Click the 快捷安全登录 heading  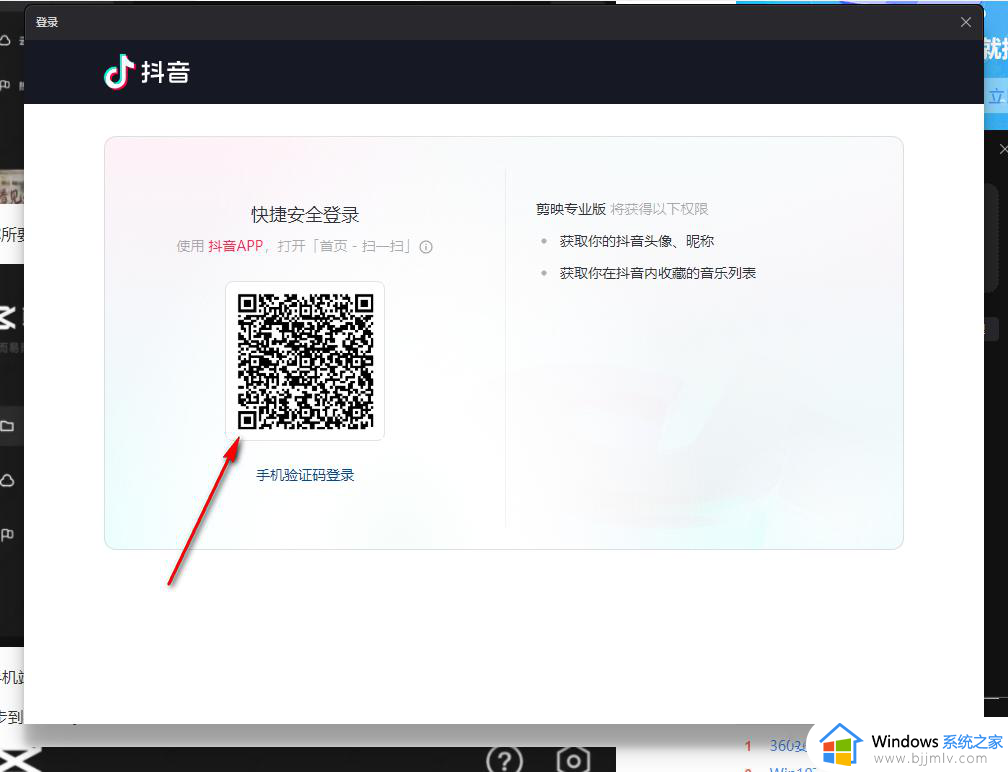click(x=305, y=215)
